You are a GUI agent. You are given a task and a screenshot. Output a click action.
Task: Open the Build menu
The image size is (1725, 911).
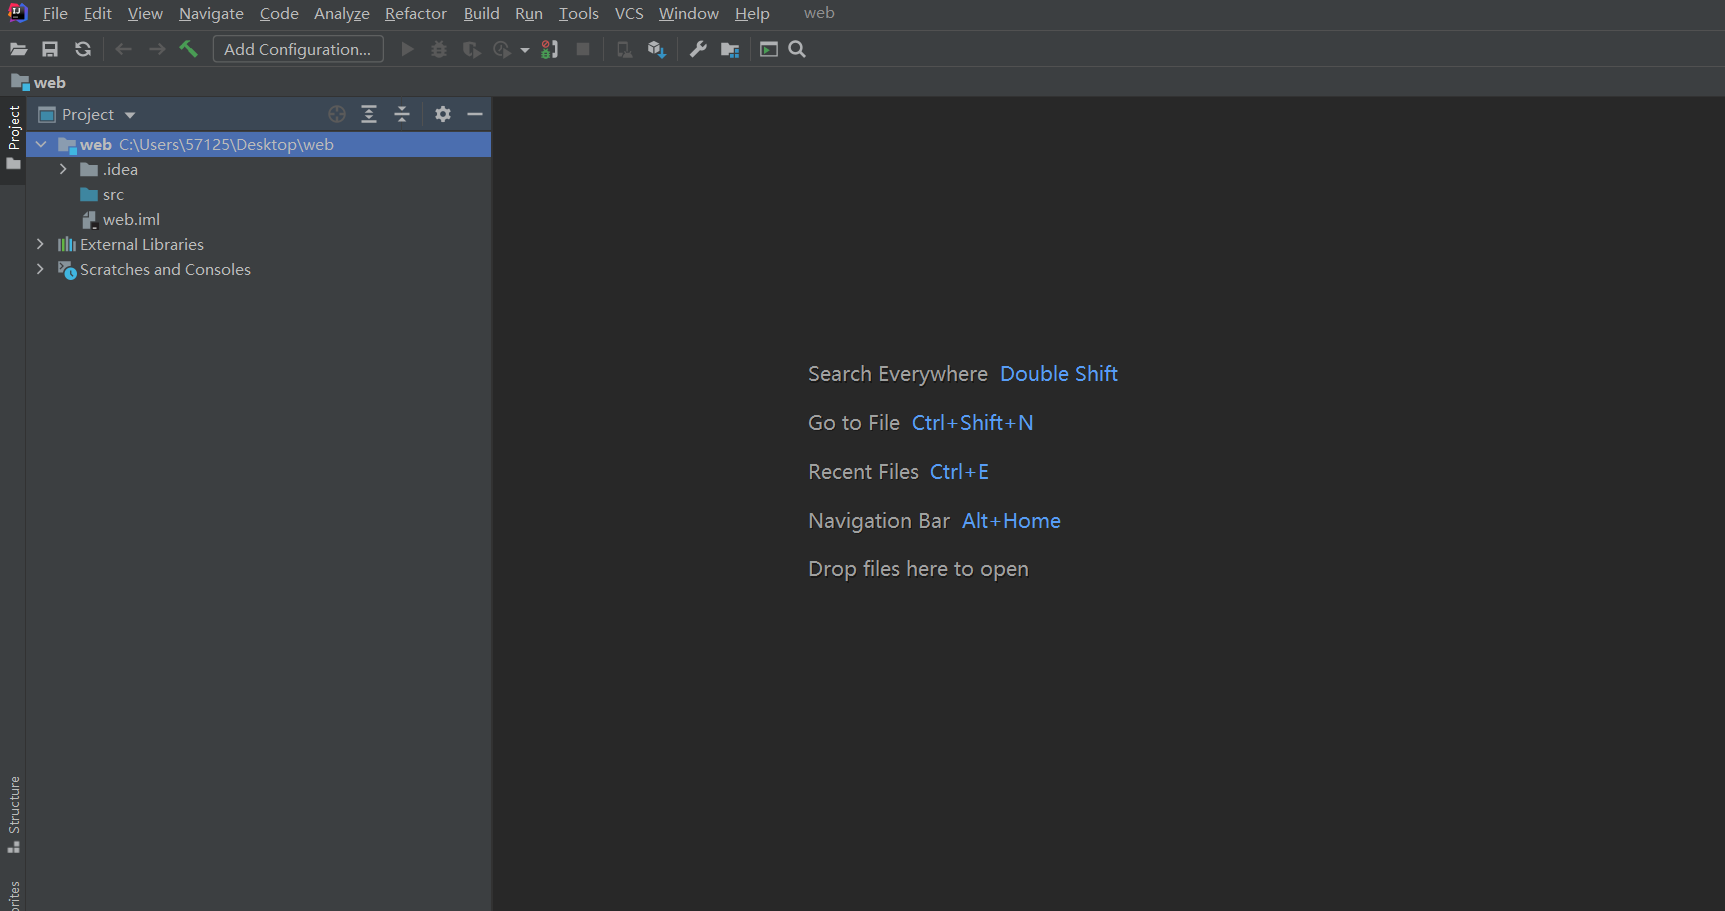click(x=481, y=13)
